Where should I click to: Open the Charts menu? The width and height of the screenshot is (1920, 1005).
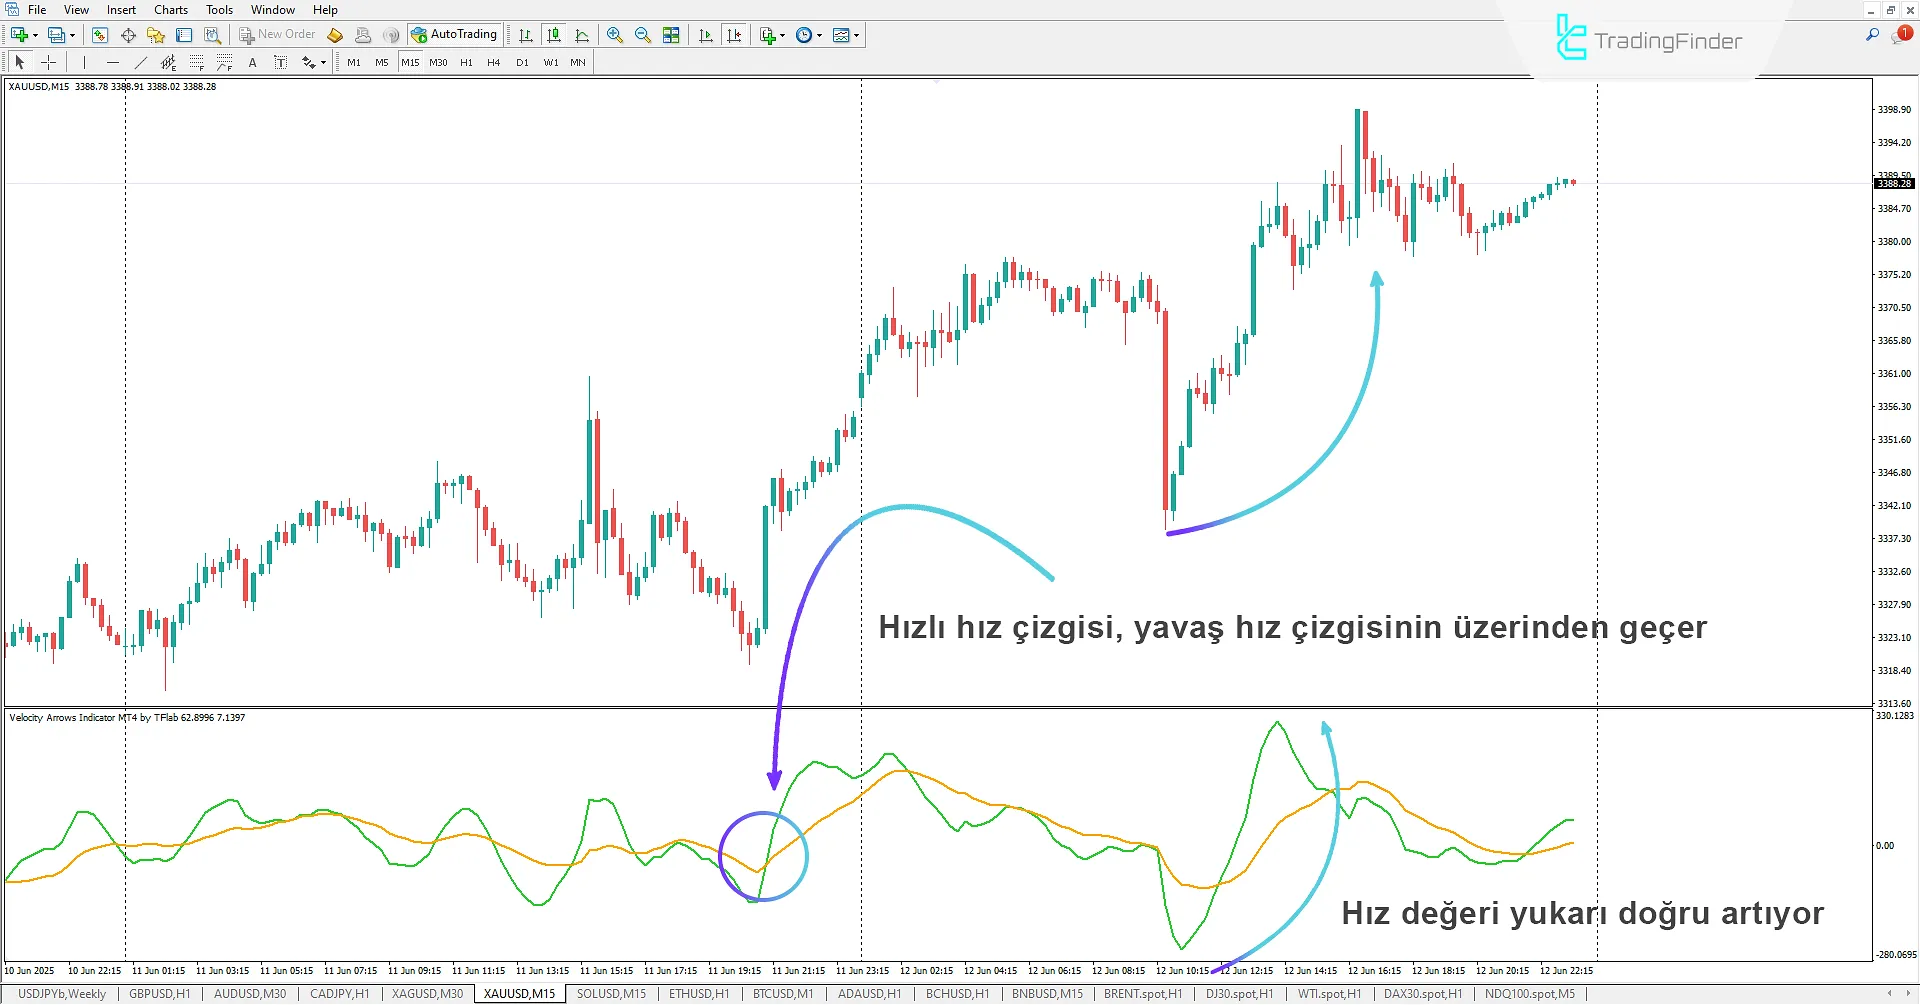(x=170, y=9)
